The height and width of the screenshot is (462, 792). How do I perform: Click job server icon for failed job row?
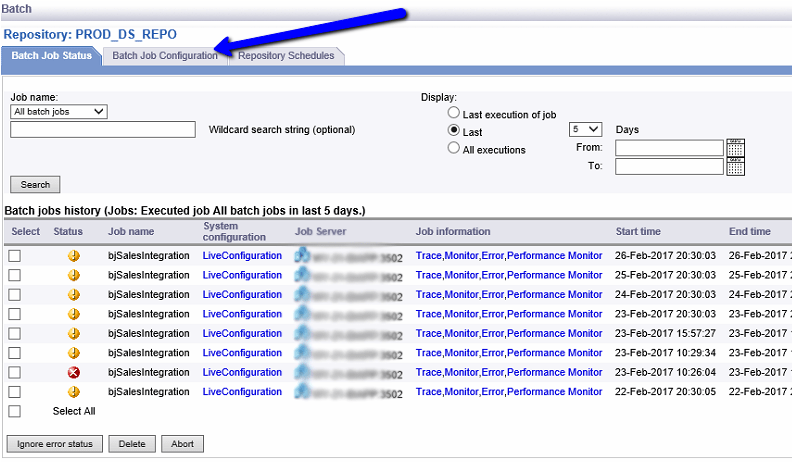tap(302, 373)
